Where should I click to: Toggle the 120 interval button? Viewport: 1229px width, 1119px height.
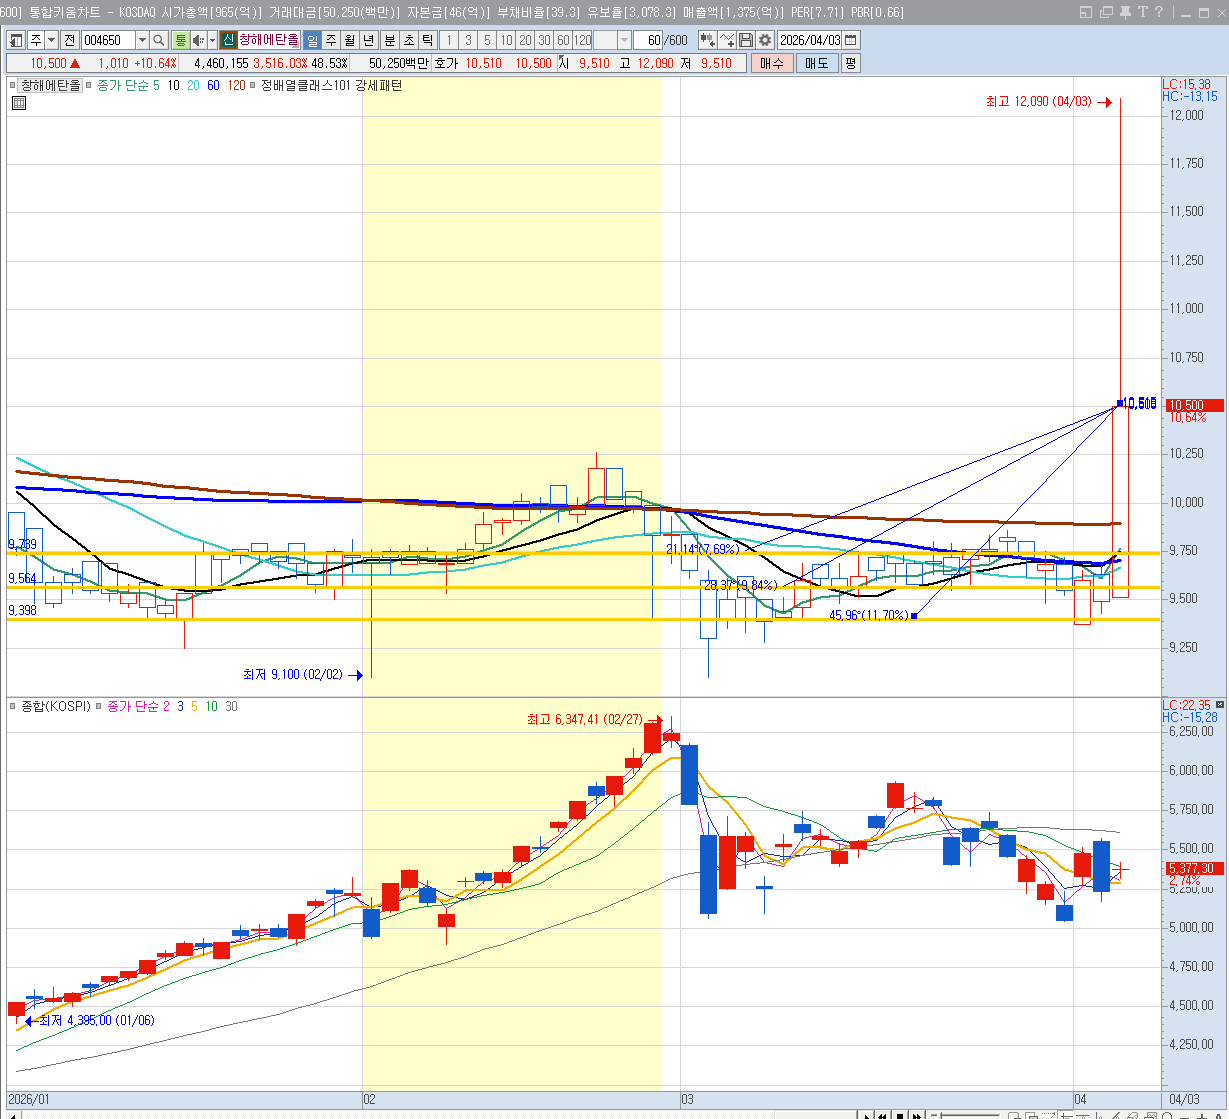(x=582, y=40)
